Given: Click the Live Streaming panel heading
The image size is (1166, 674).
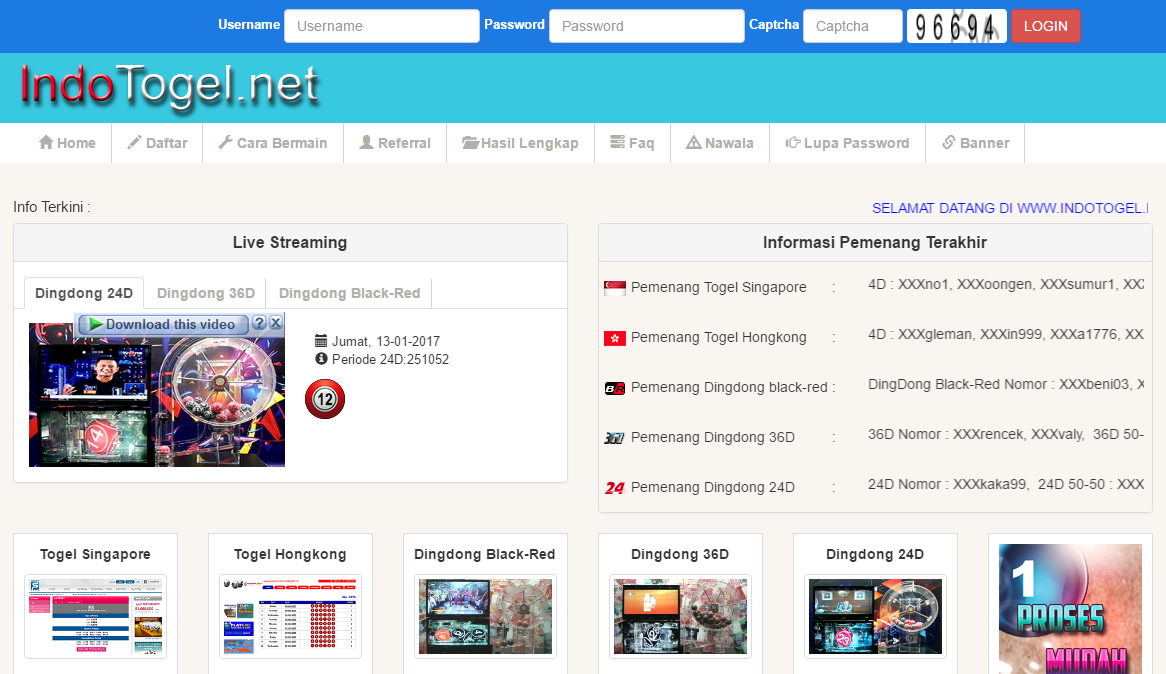Looking at the screenshot, I should 290,243.
